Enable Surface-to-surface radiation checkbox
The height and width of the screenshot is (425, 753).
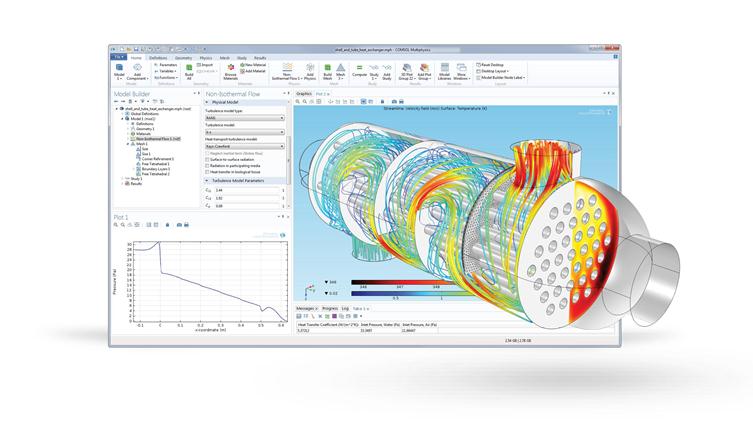pyautogui.click(x=205, y=159)
